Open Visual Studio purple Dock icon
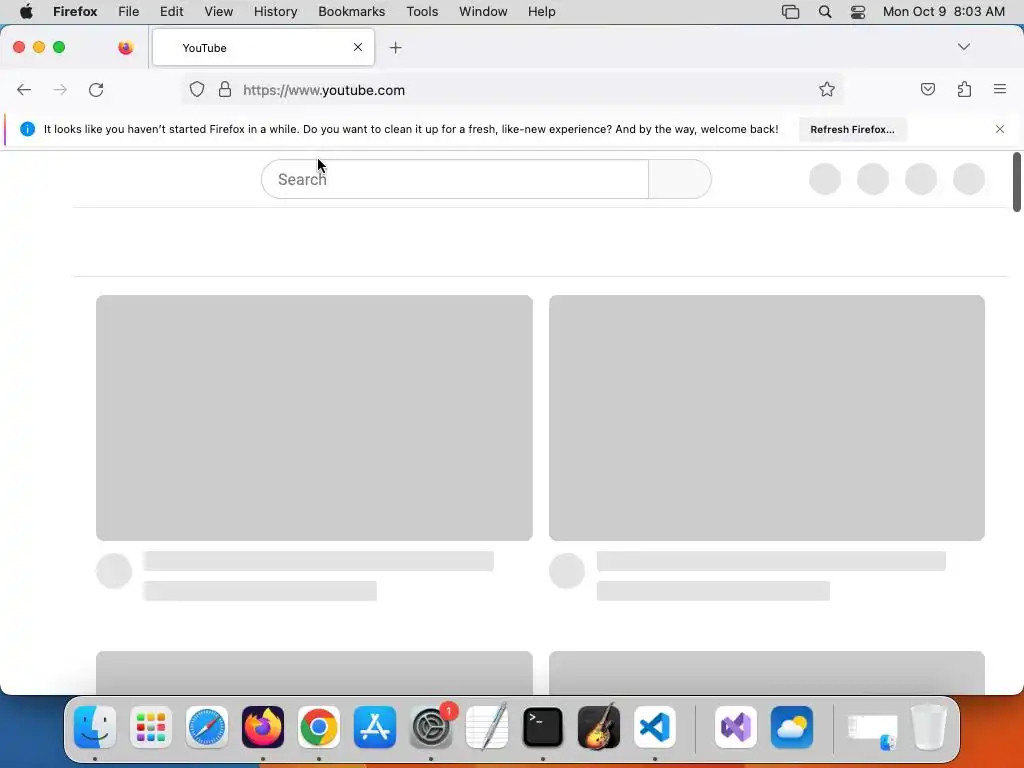This screenshot has width=1024, height=768. (x=736, y=727)
